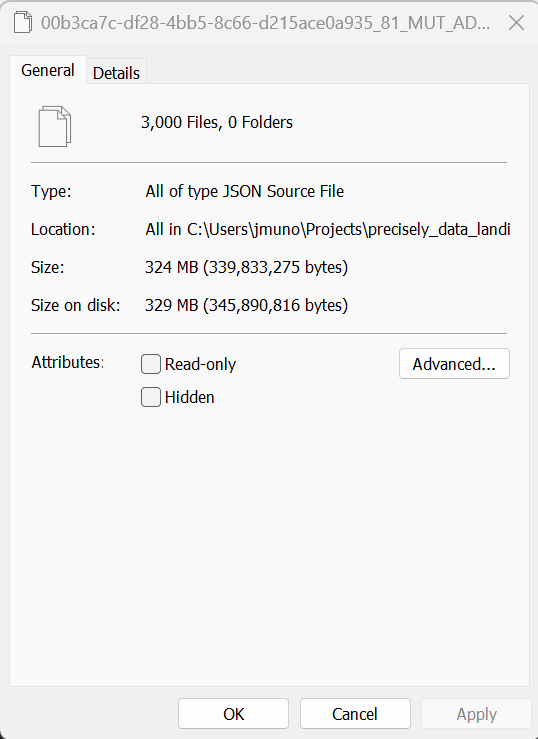The image size is (538, 739).
Task: Switch to the Details tab
Action: coord(116,73)
